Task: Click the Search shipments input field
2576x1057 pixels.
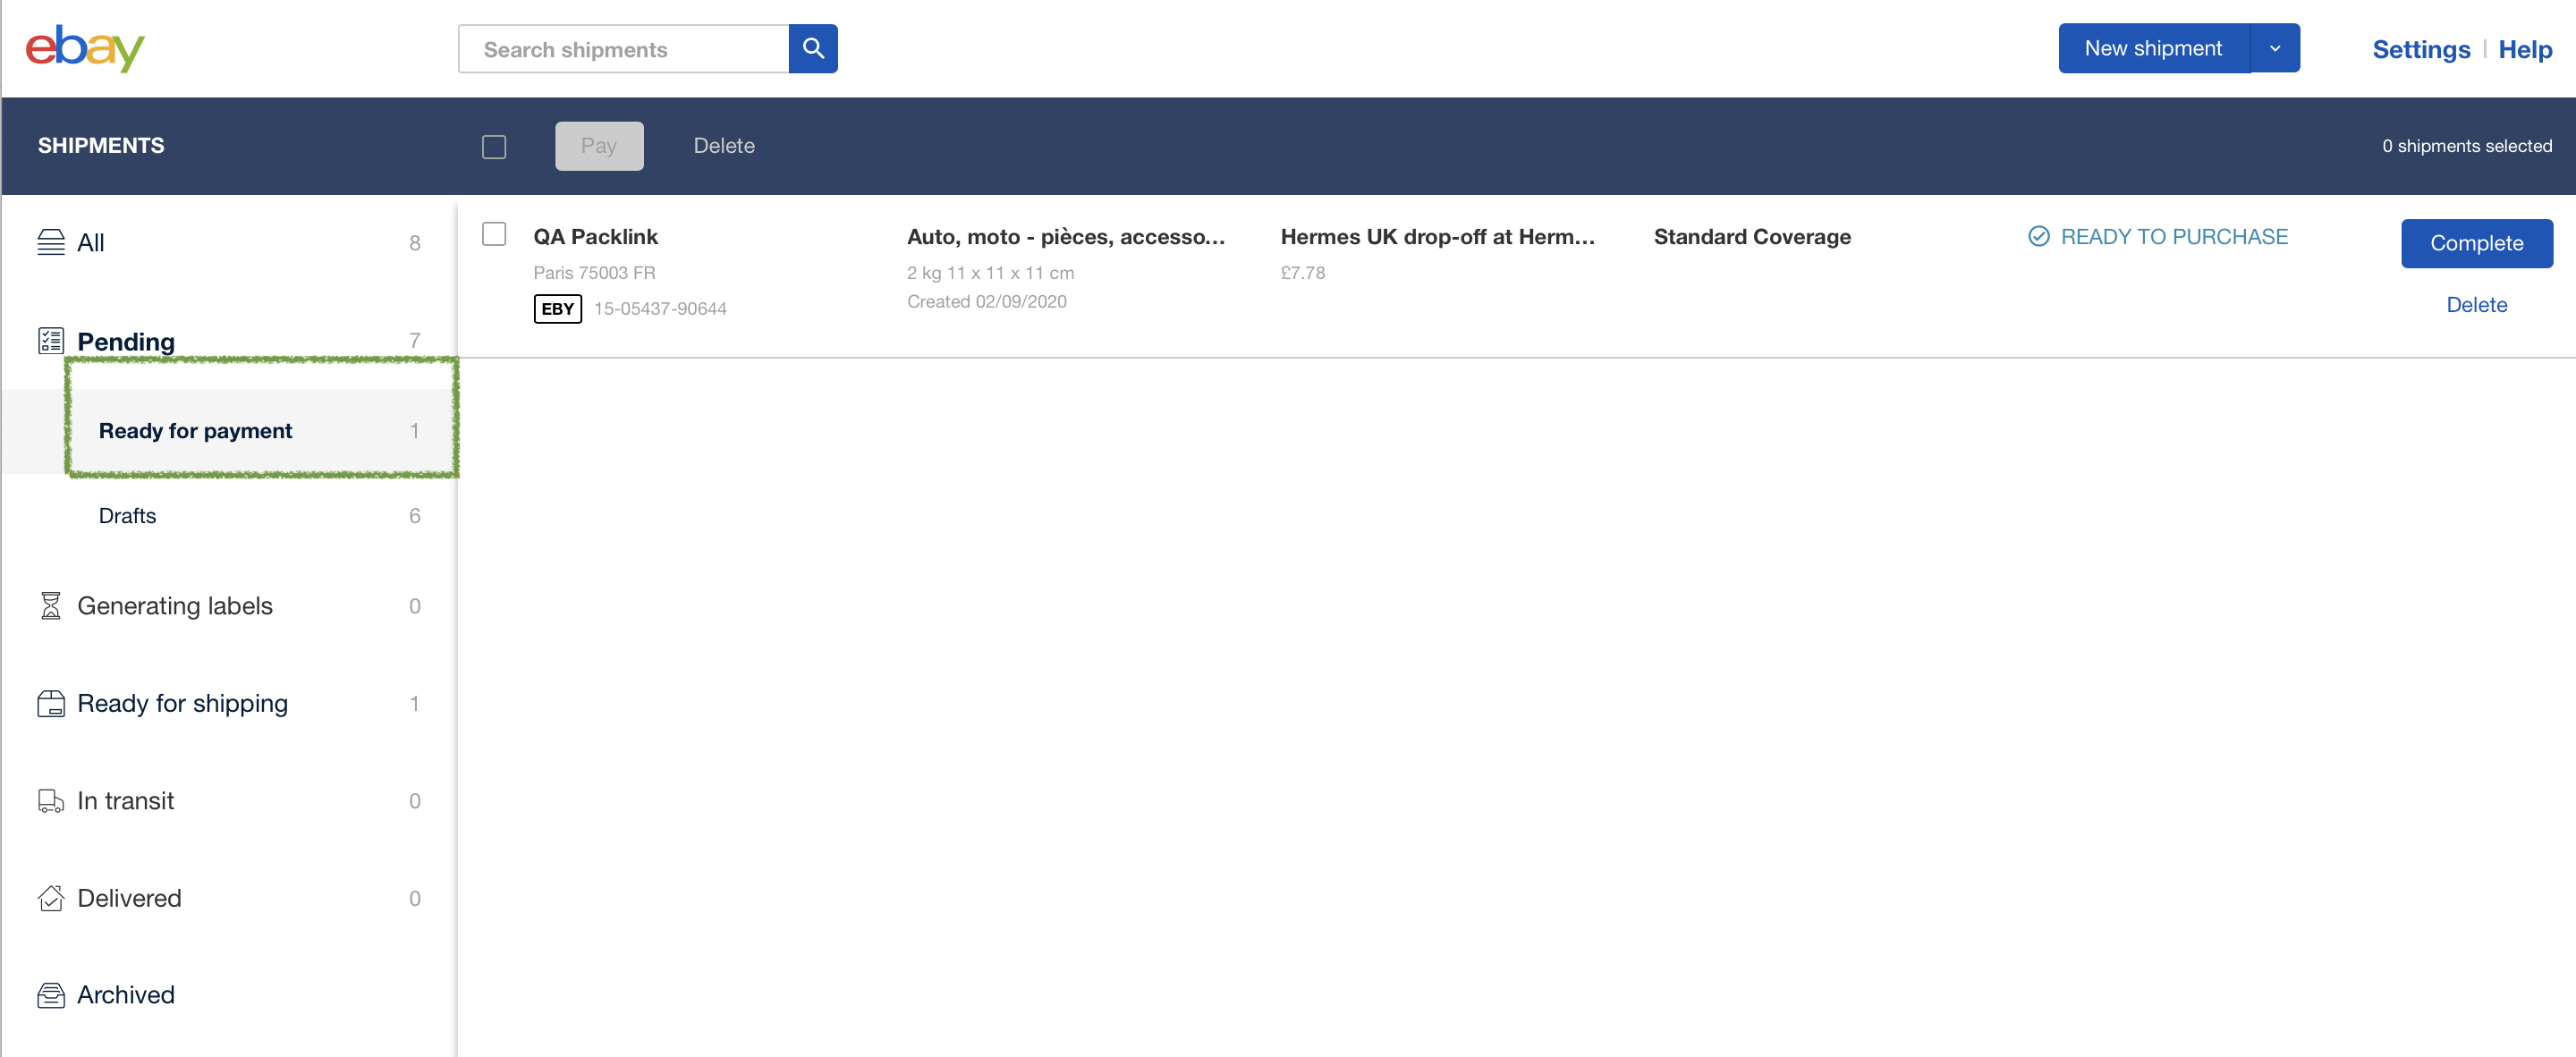Action: click(x=624, y=49)
